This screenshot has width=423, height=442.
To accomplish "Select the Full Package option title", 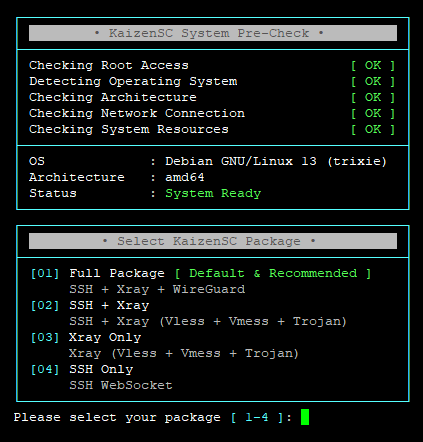I will pos(117,273).
